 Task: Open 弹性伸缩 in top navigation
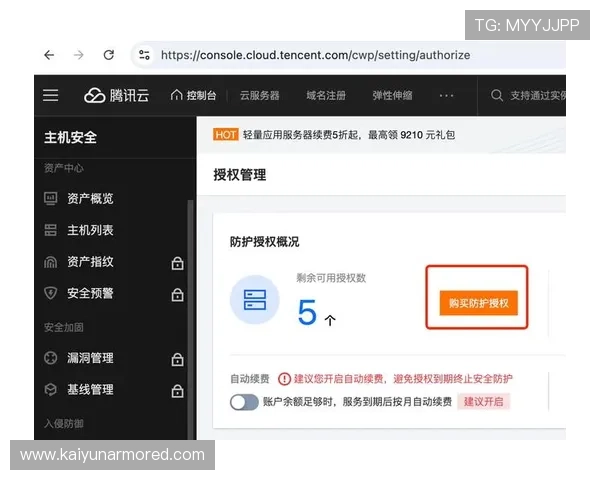coord(393,95)
